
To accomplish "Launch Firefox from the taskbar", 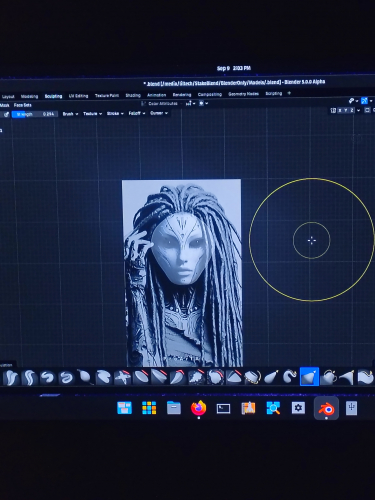I will tap(199, 408).
